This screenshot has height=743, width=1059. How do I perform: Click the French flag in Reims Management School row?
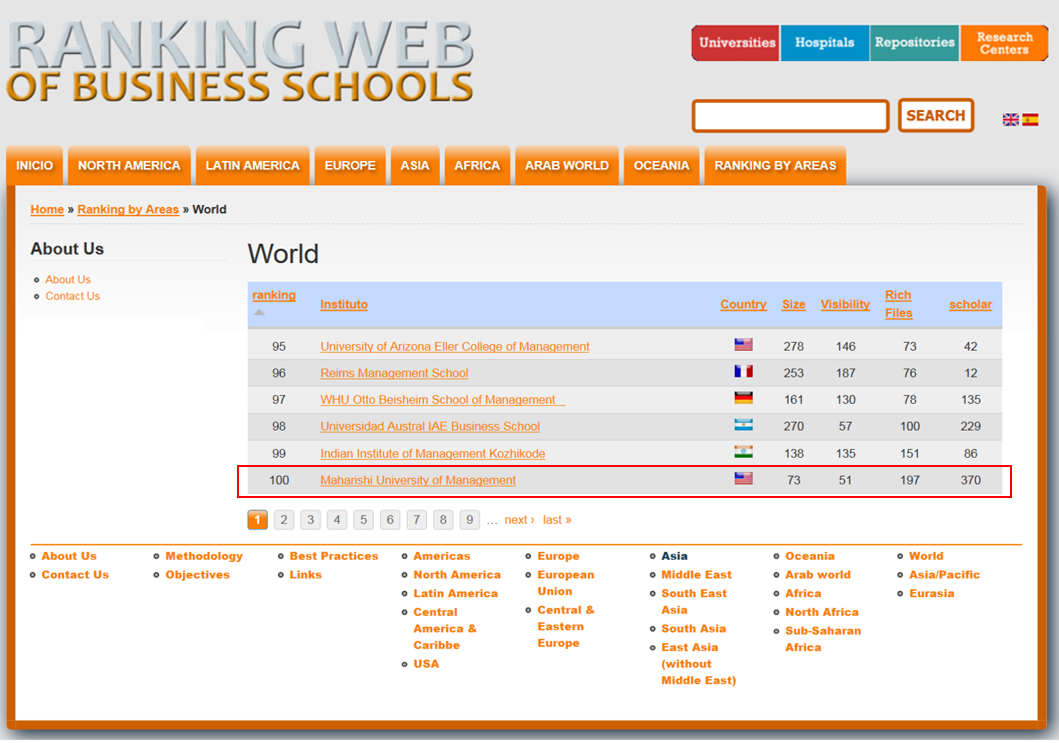[x=743, y=372]
